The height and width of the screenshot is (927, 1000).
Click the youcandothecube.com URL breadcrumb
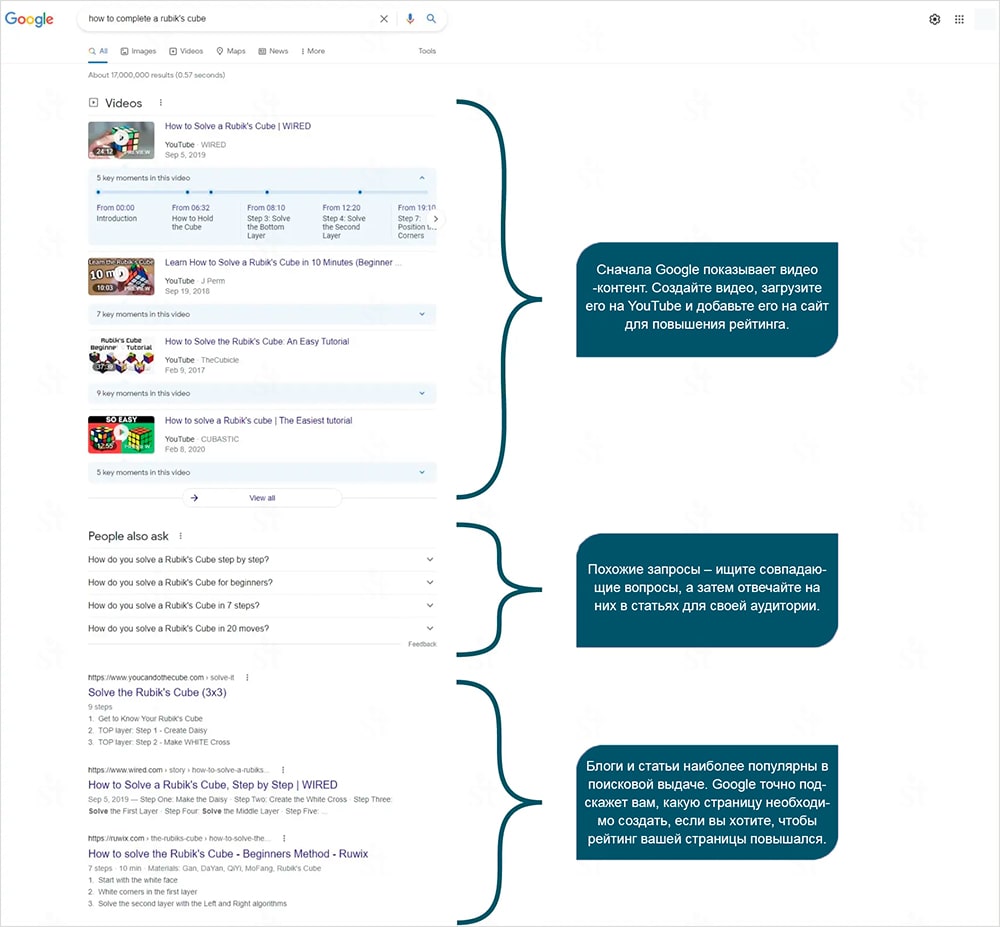tap(161, 677)
